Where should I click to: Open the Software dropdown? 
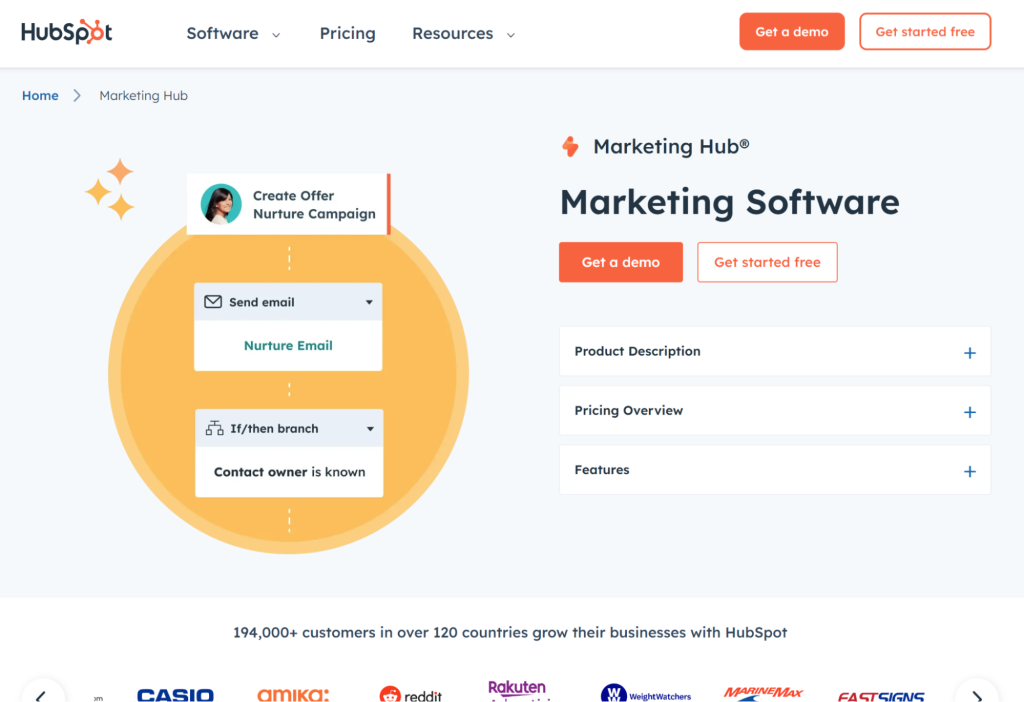point(232,33)
